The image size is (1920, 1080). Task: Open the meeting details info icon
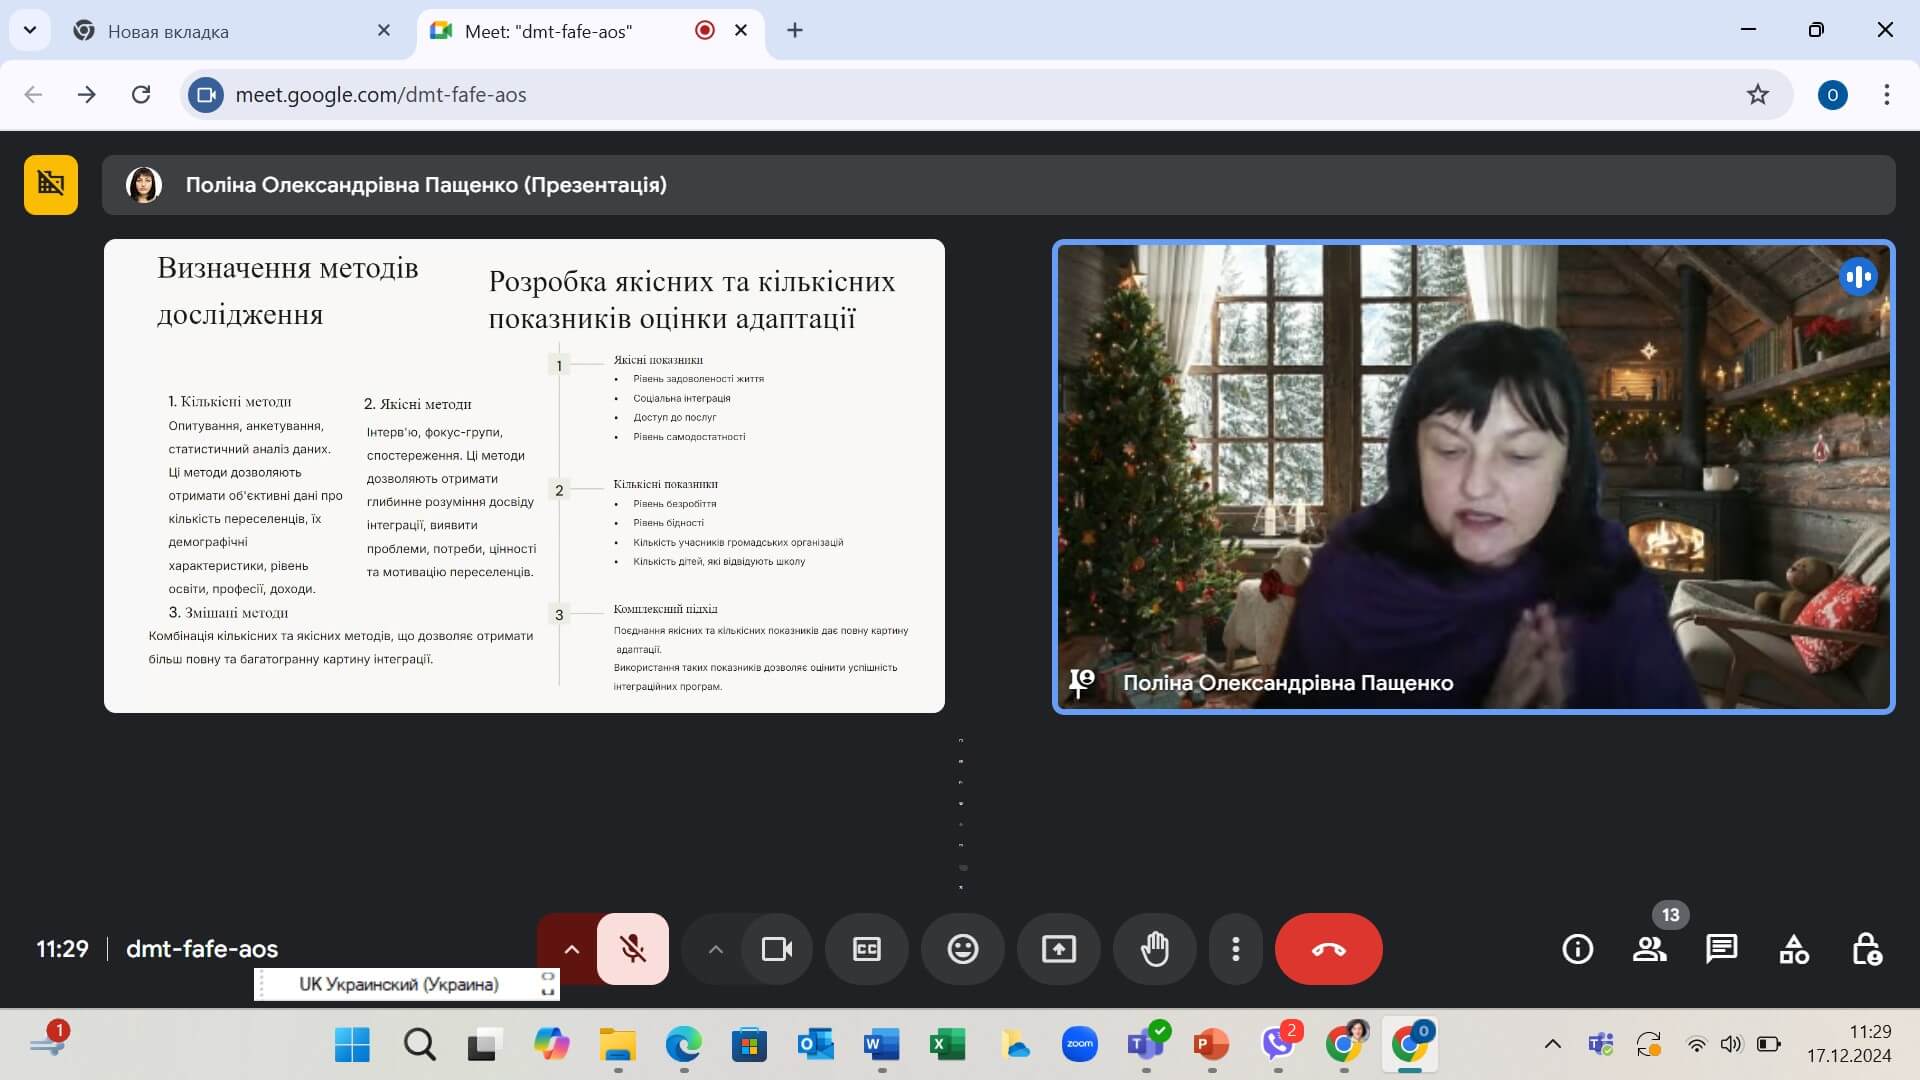(x=1577, y=949)
